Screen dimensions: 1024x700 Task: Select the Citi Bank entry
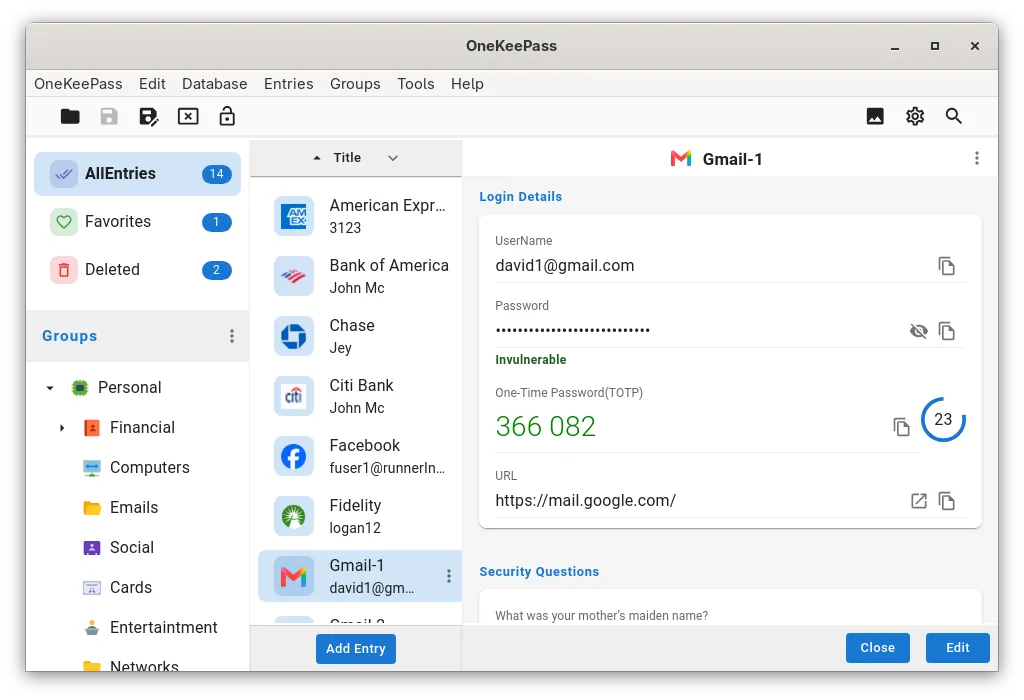[x=360, y=396]
